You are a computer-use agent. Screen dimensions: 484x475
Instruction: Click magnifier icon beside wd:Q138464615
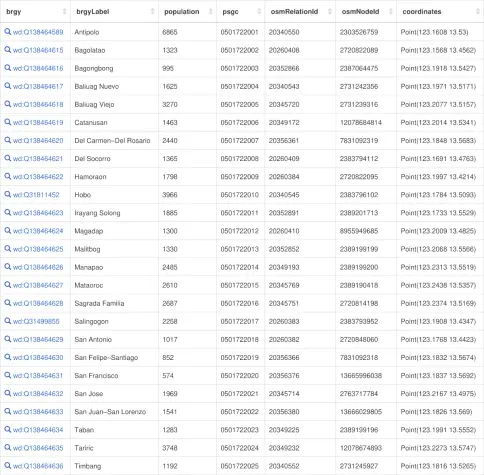(7, 50)
